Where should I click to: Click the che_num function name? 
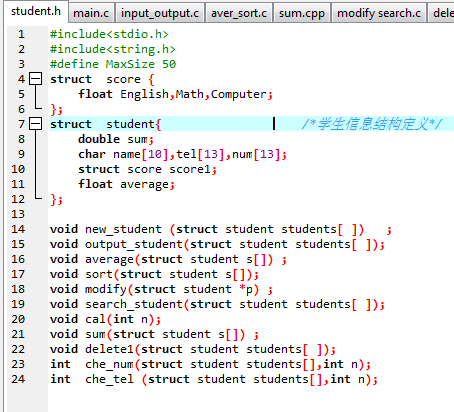109,364
